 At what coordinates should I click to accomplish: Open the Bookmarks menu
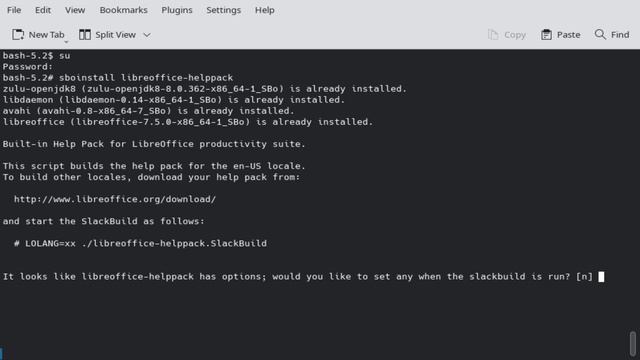[123, 10]
